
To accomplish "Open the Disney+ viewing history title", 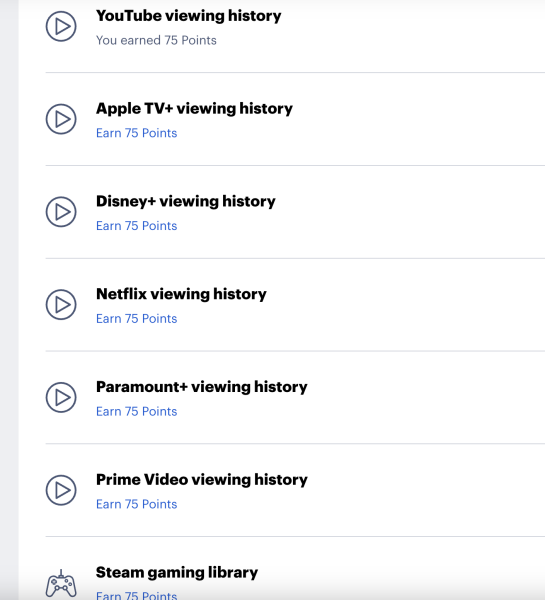I will click(186, 202).
